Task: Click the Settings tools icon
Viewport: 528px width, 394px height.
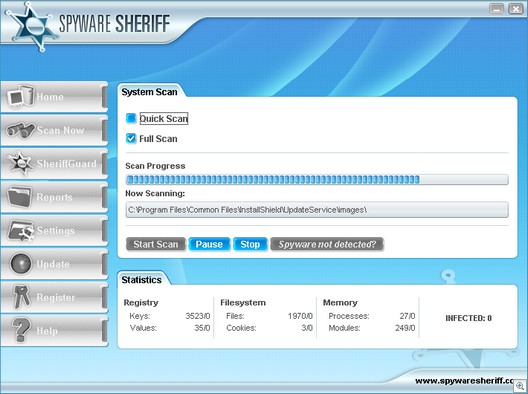Action: [21, 230]
